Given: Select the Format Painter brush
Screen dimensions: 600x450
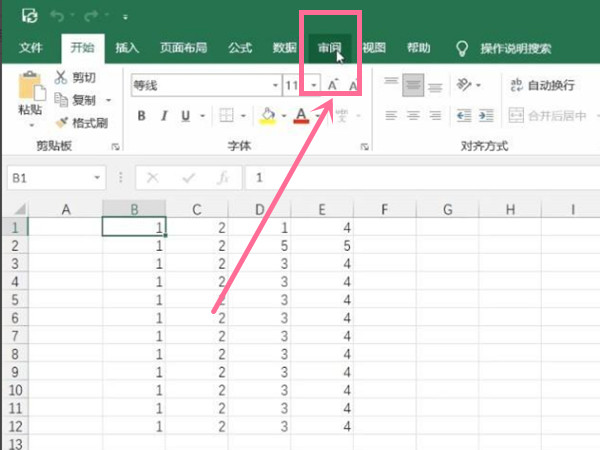Looking at the screenshot, I should tap(62, 123).
